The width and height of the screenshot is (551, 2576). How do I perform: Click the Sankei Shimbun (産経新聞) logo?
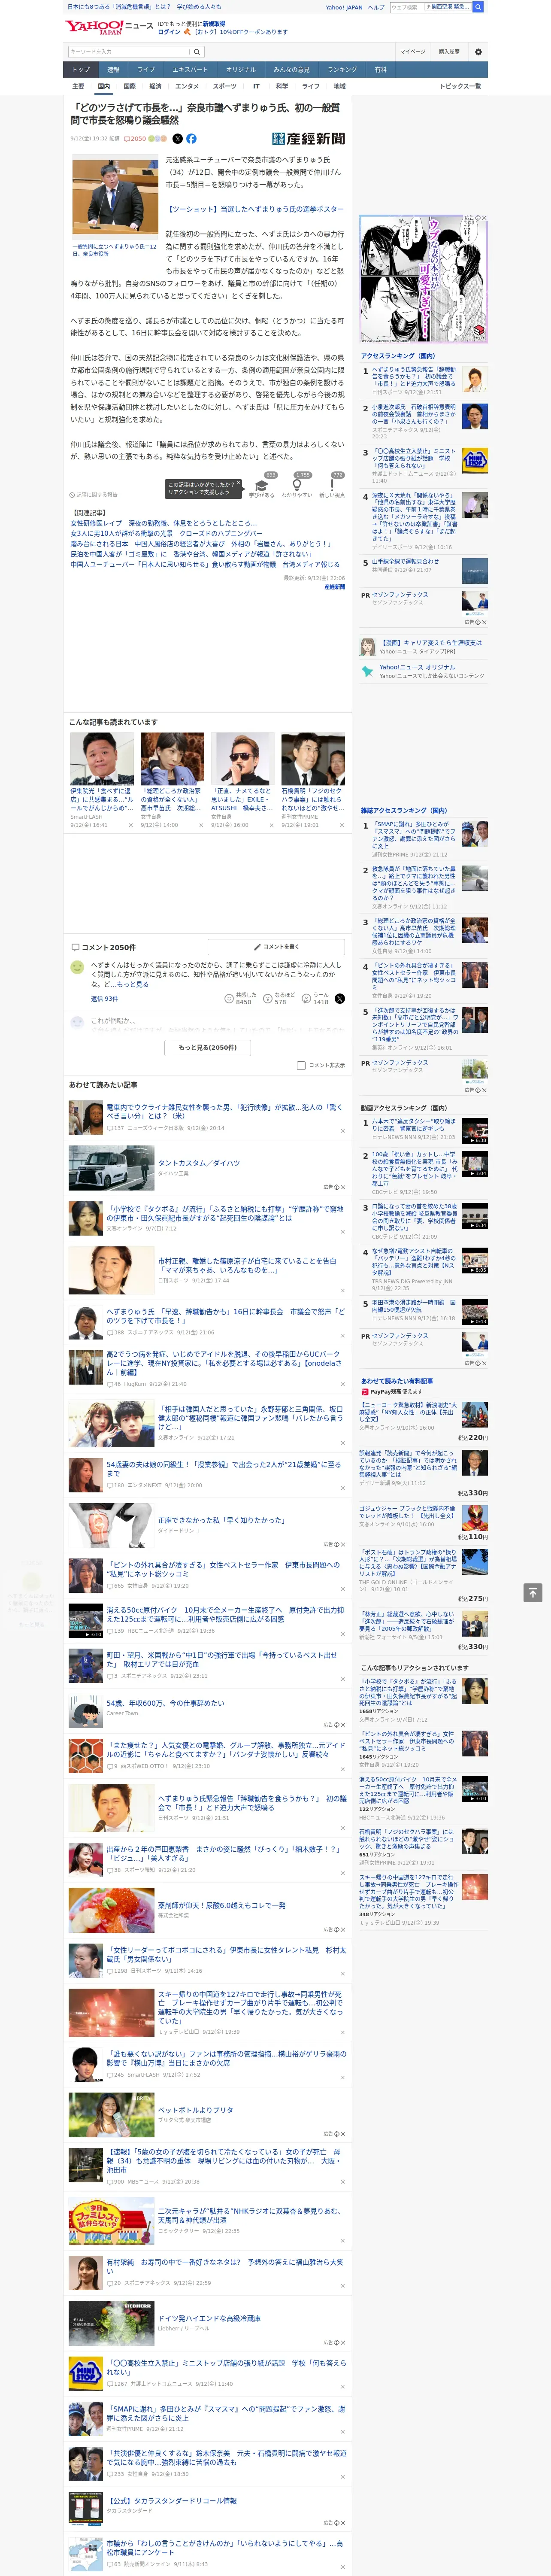point(308,139)
